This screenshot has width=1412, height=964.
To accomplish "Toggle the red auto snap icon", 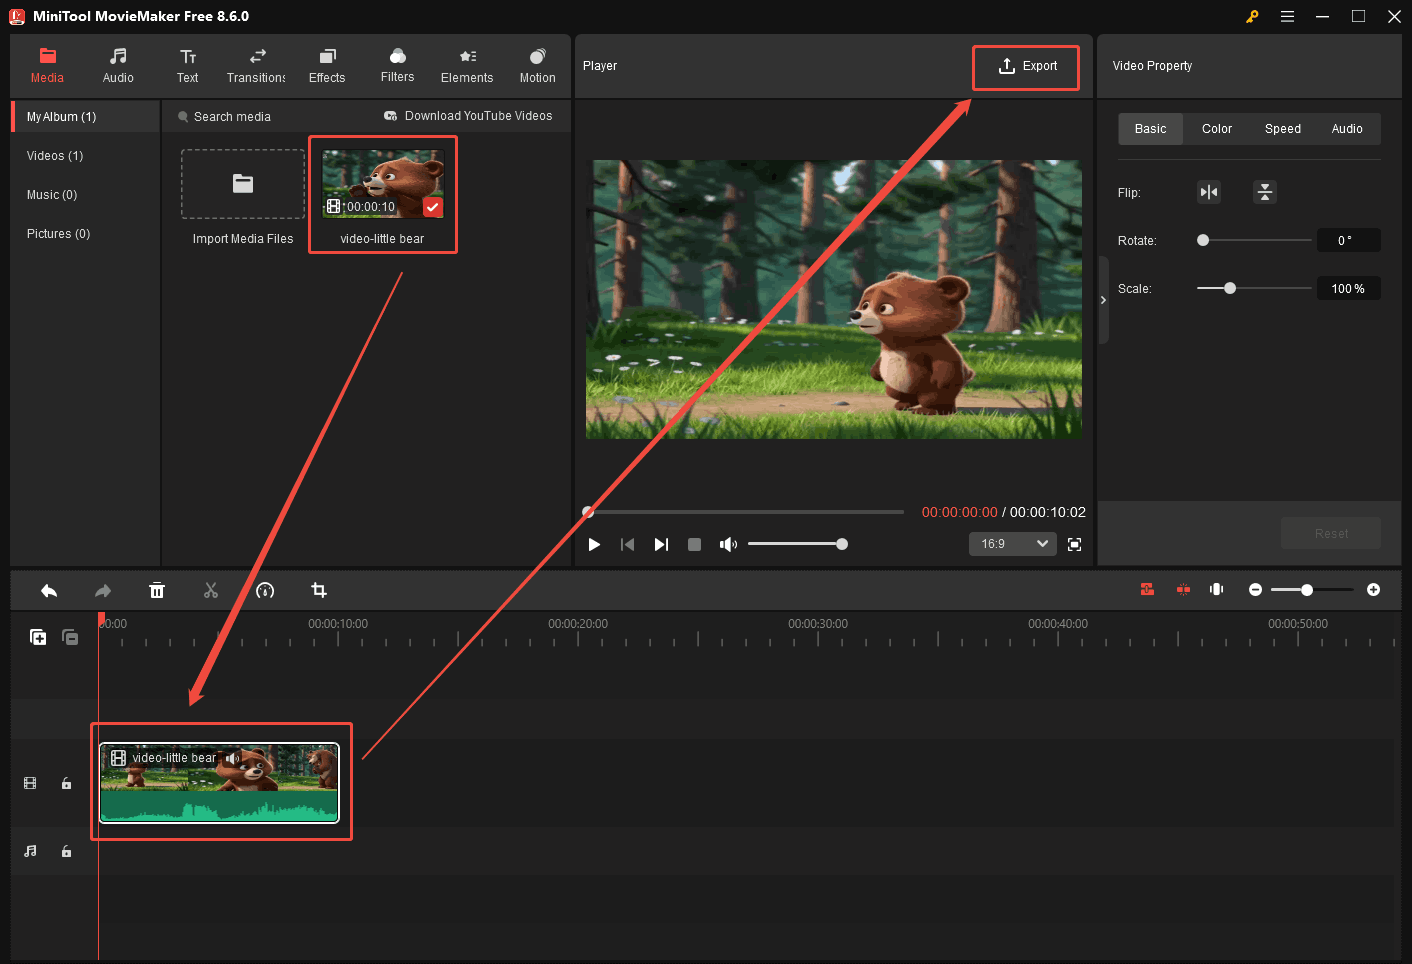I will (1147, 590).
